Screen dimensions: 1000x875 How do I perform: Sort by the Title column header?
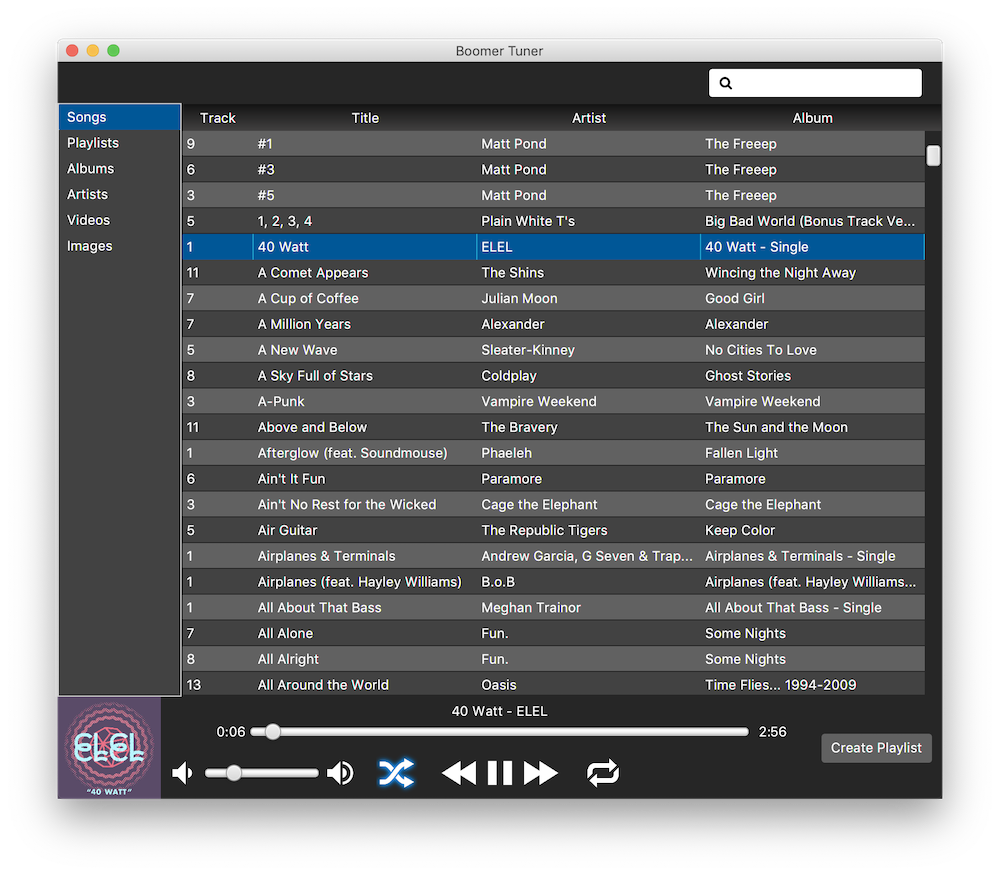[x=365, y=118]
